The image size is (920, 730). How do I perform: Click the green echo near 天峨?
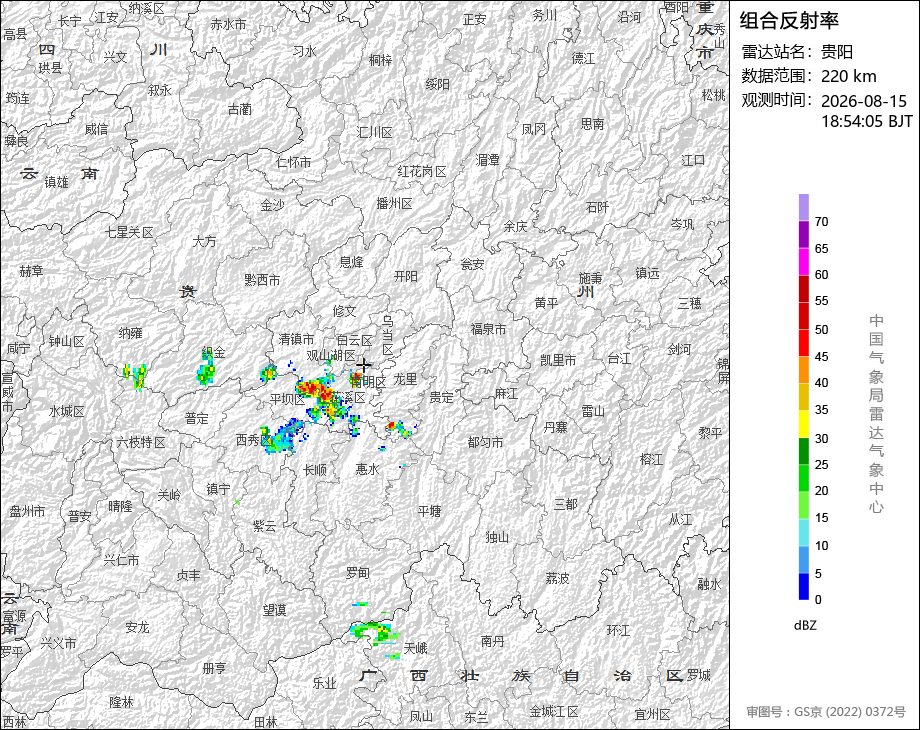(x=374, y=633)
